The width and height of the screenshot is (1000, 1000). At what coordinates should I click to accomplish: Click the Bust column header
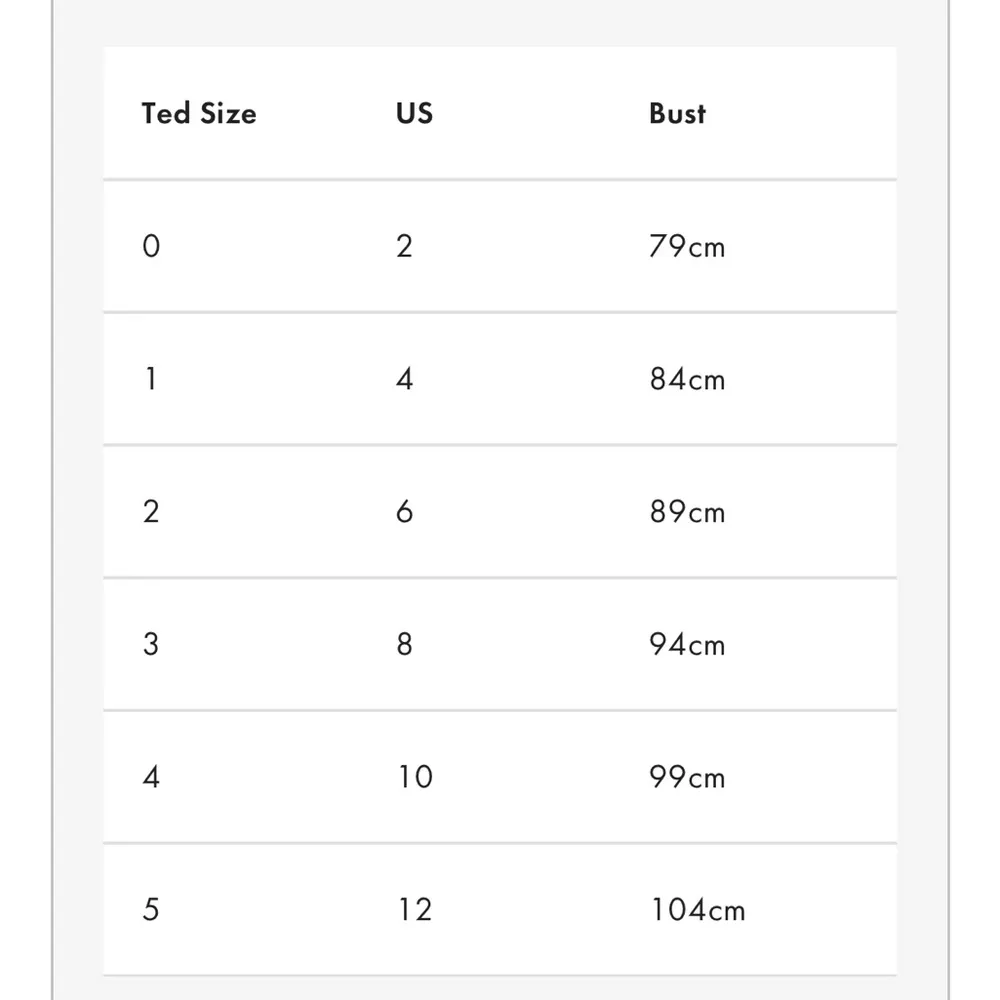pos(677,113)
